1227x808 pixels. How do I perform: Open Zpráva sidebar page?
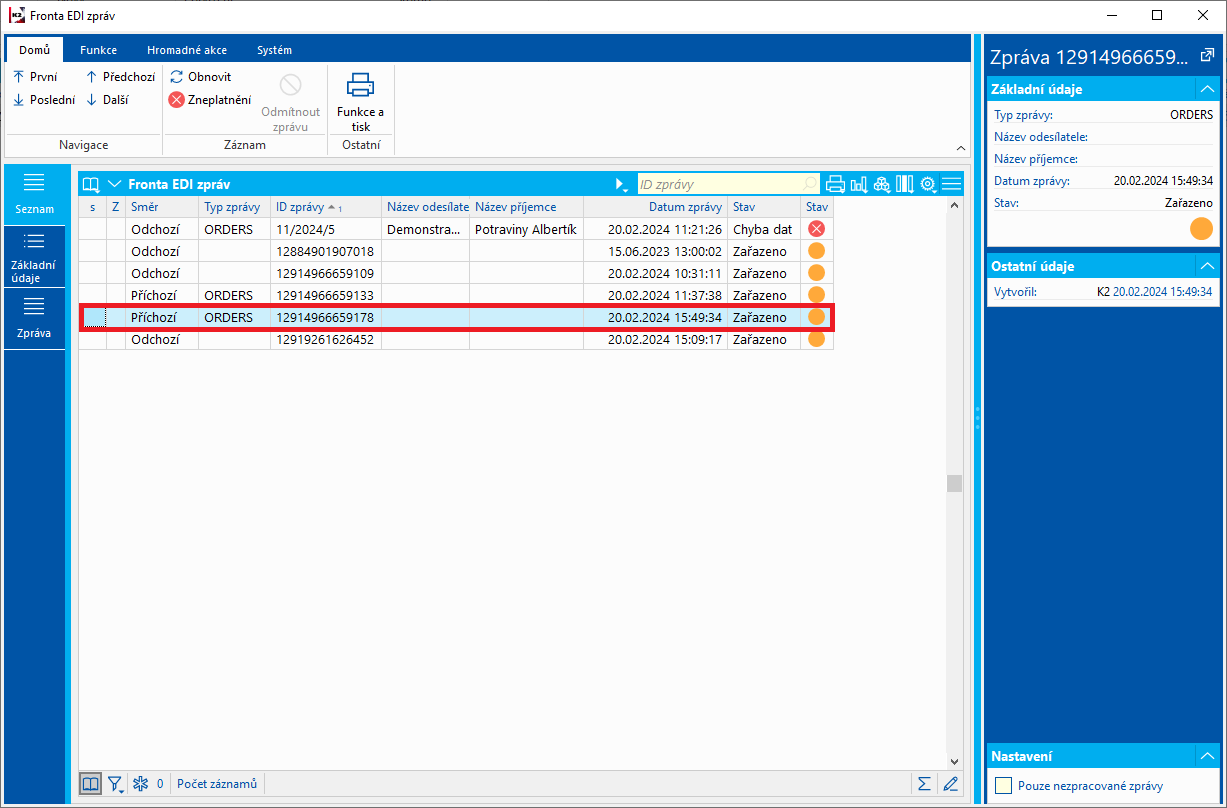tap(34, 318)
